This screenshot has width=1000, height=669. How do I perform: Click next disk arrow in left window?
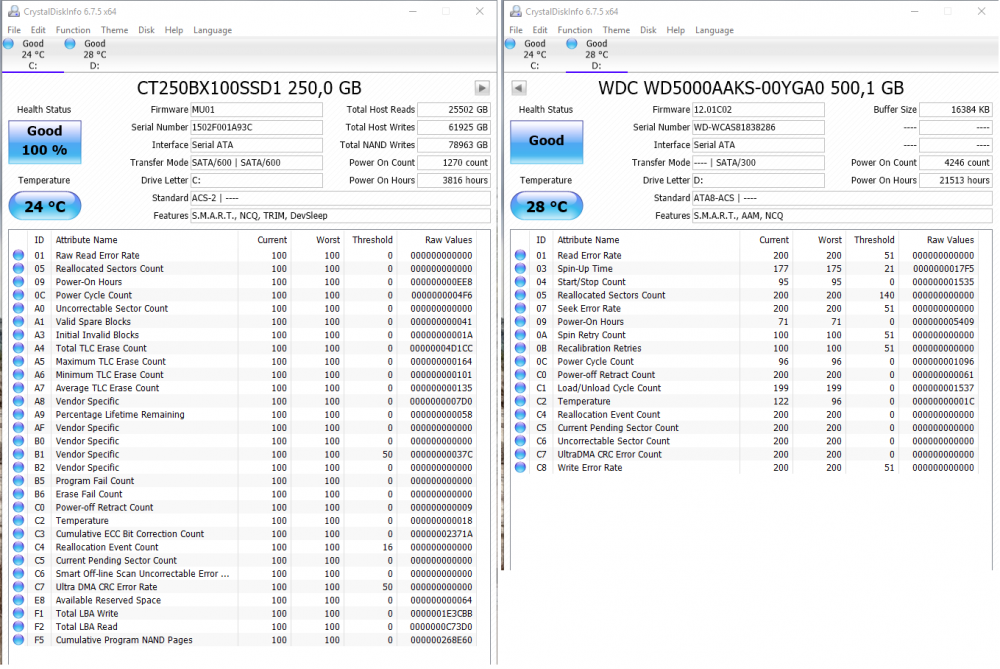pos(482,88)
